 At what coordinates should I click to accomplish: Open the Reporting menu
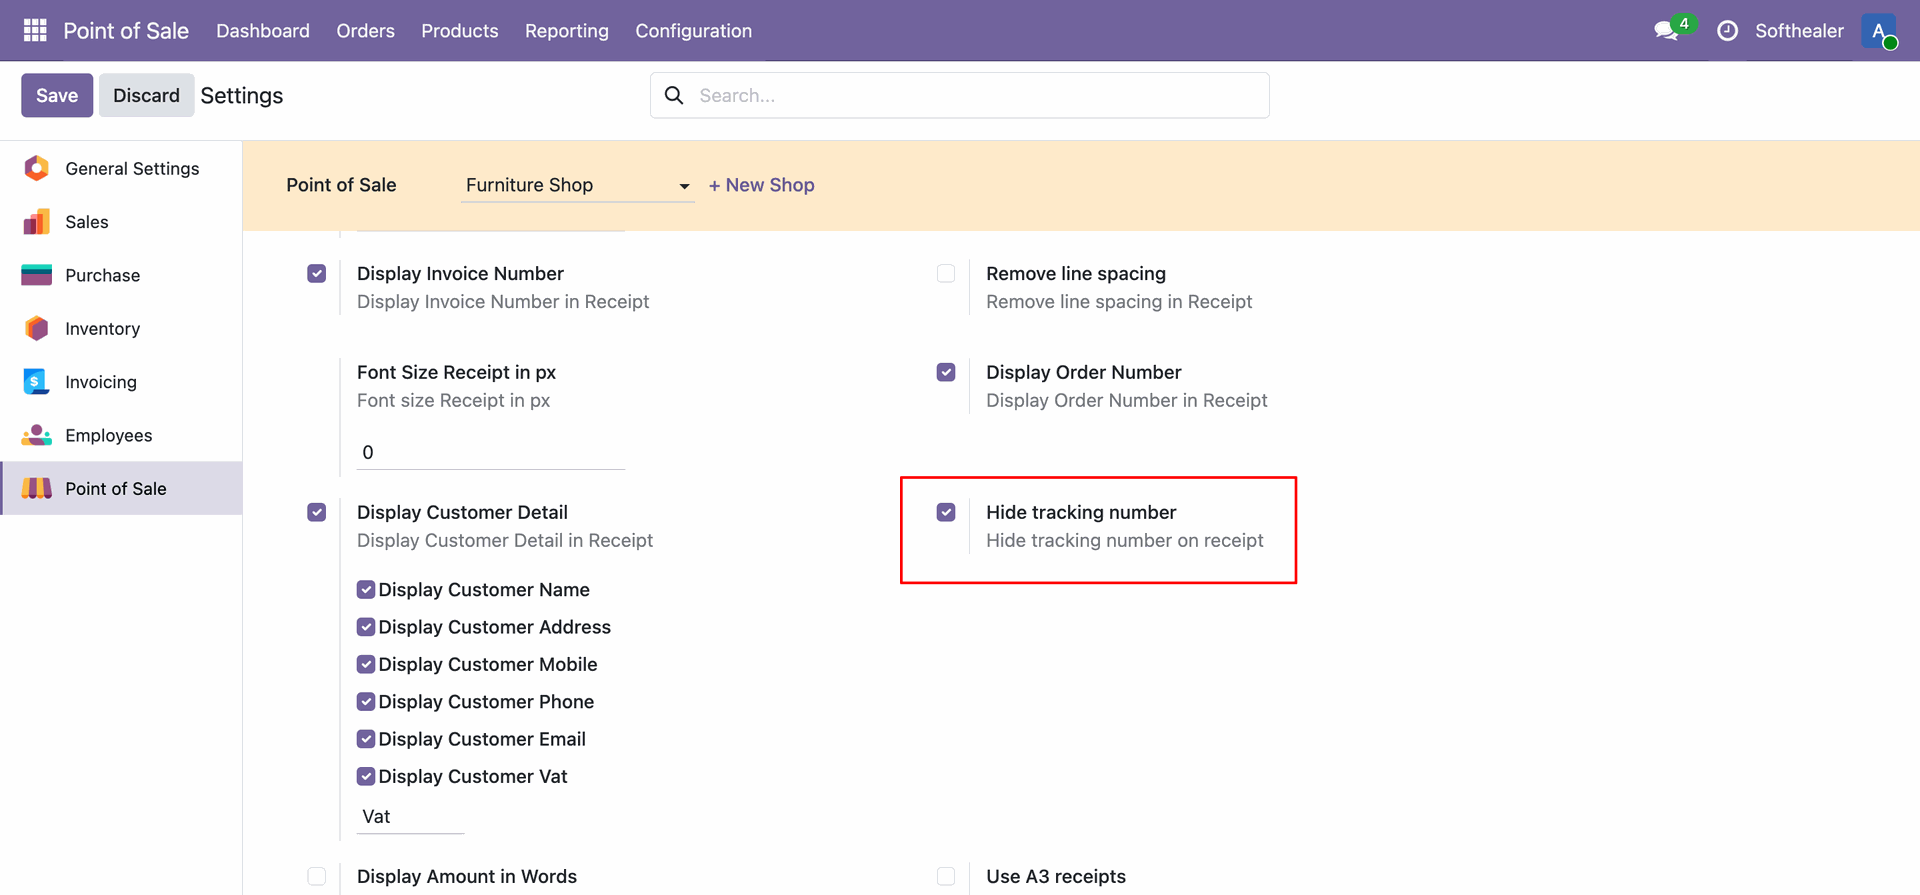click(567, 31)
